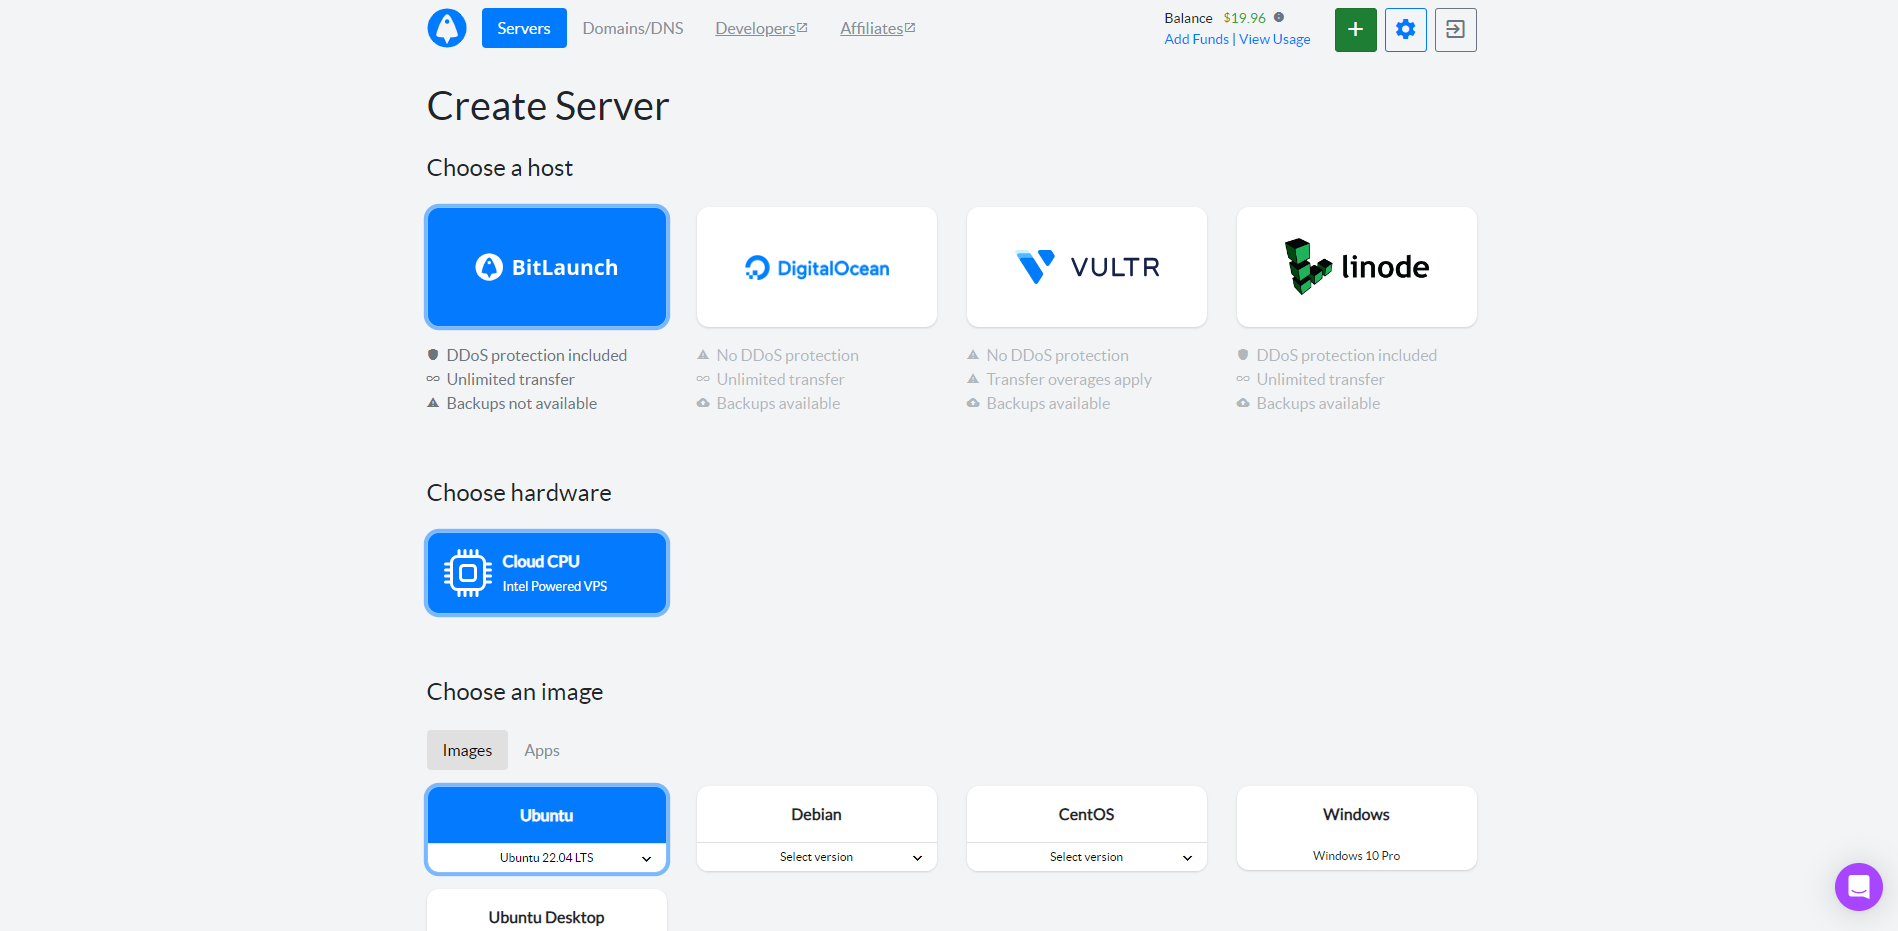Click the BitLaunch rocket logo in header
The height and width of the screenshot is (931, 1898).
[447, 28]
